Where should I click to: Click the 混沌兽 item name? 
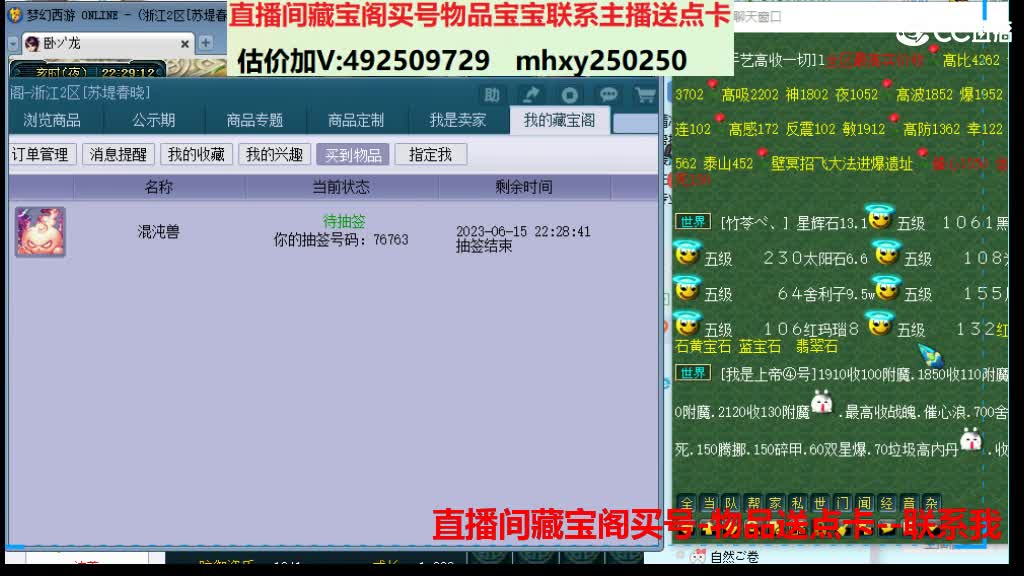click(159, 232)
